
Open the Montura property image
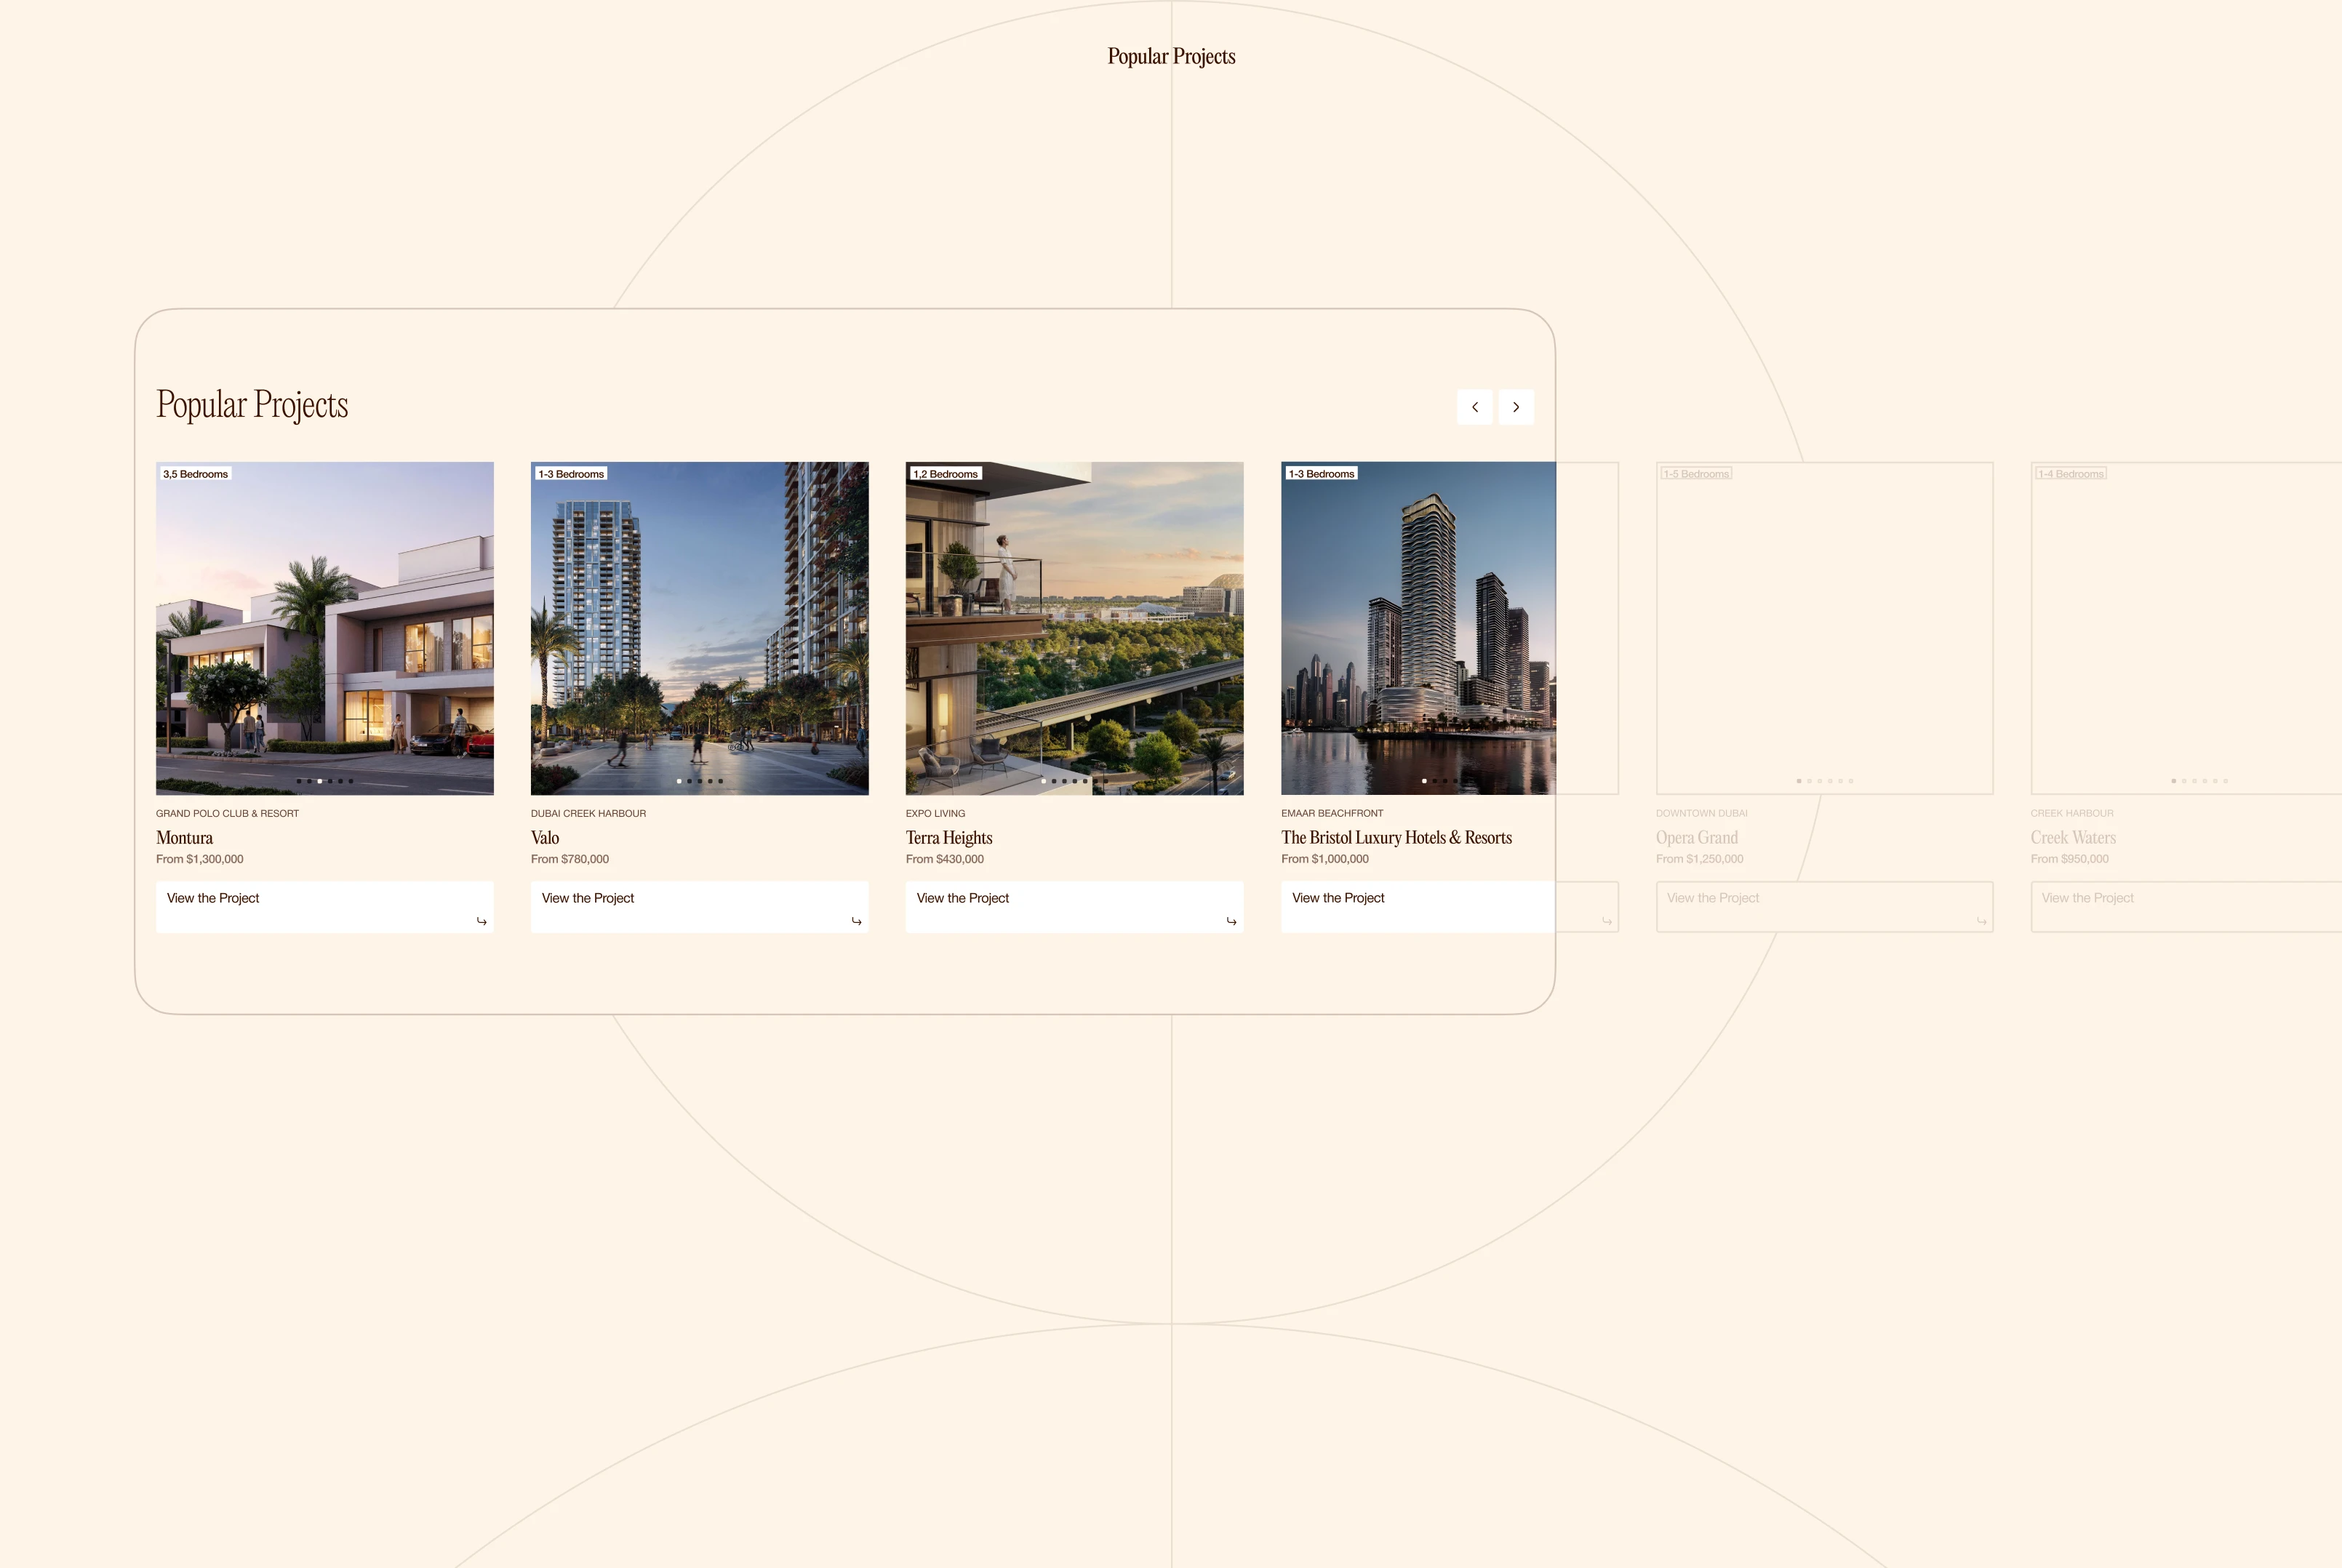(x=325, y=628)
